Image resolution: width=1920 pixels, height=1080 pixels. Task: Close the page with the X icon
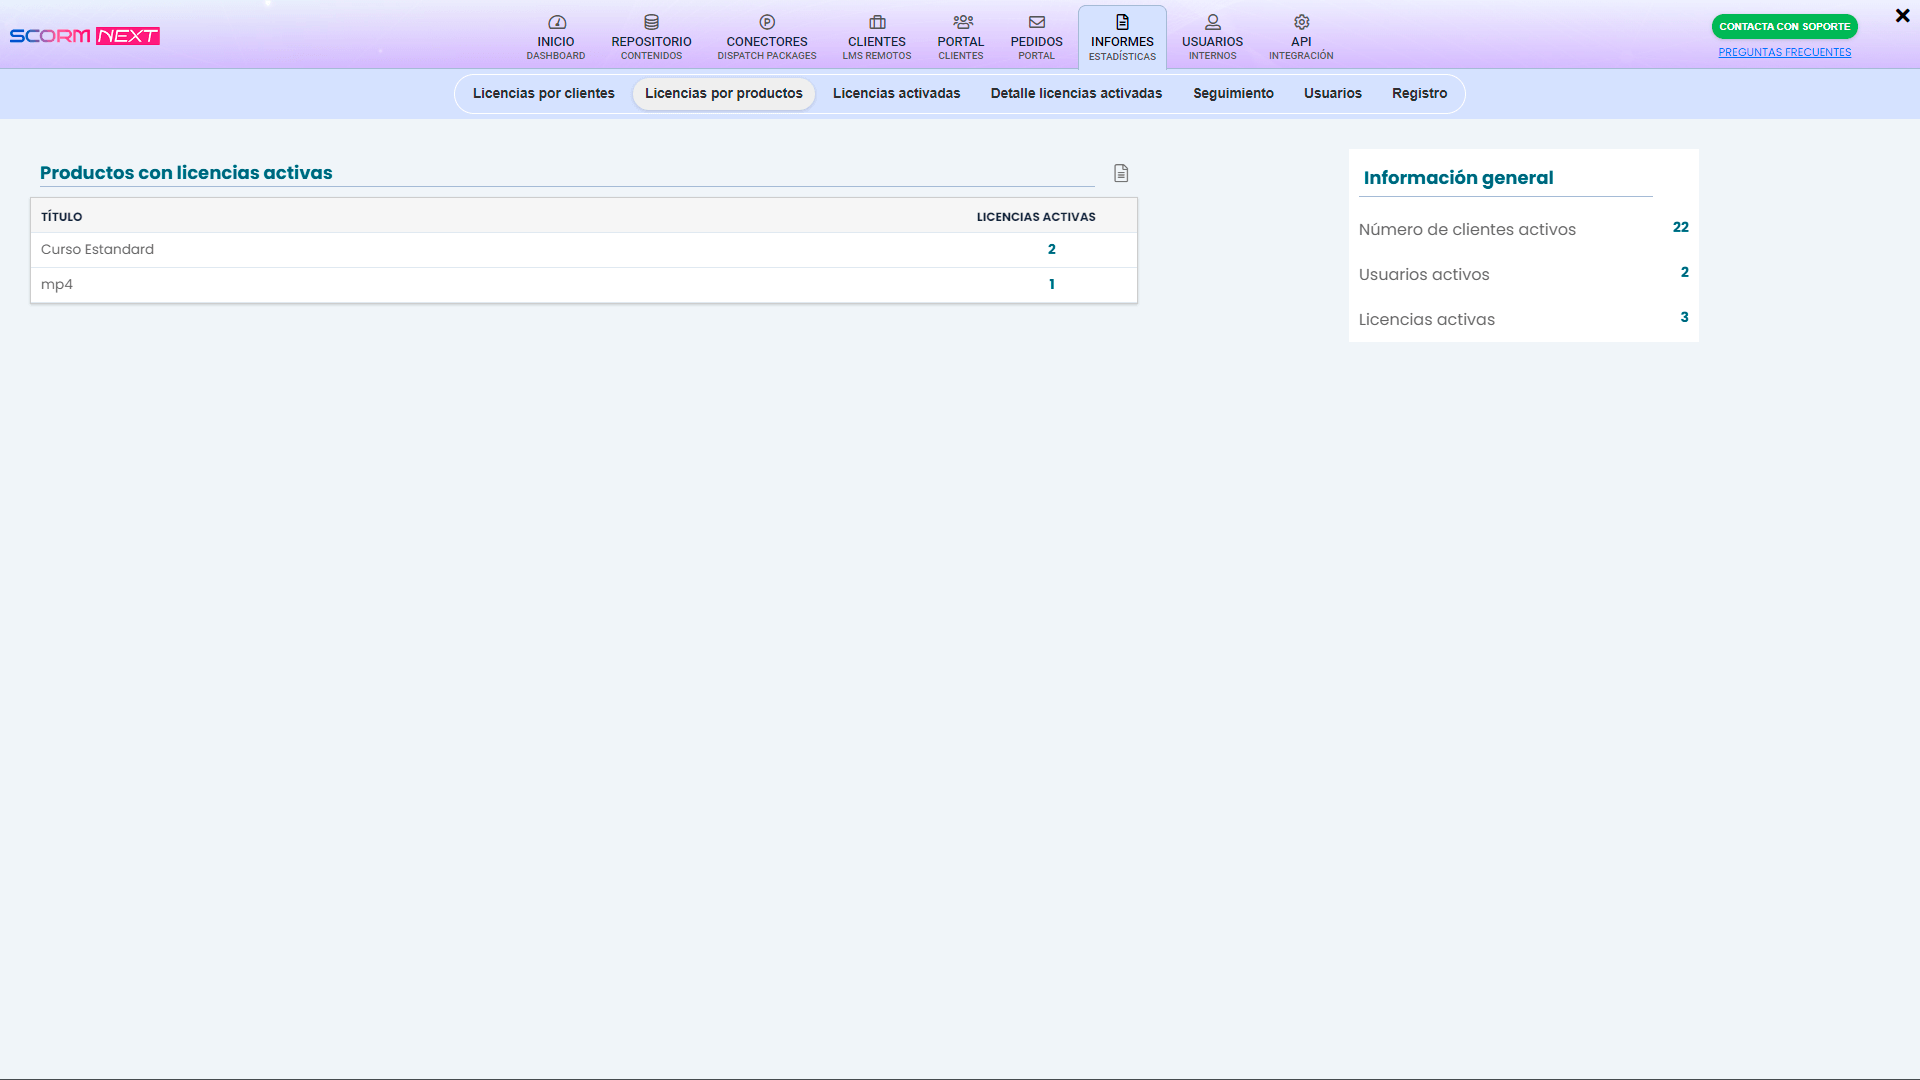(1902, 16)
